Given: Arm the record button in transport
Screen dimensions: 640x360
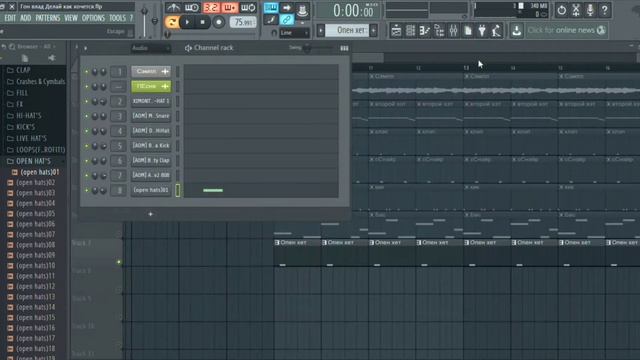Looking at the screenshot, I should [x=218, y=22].
